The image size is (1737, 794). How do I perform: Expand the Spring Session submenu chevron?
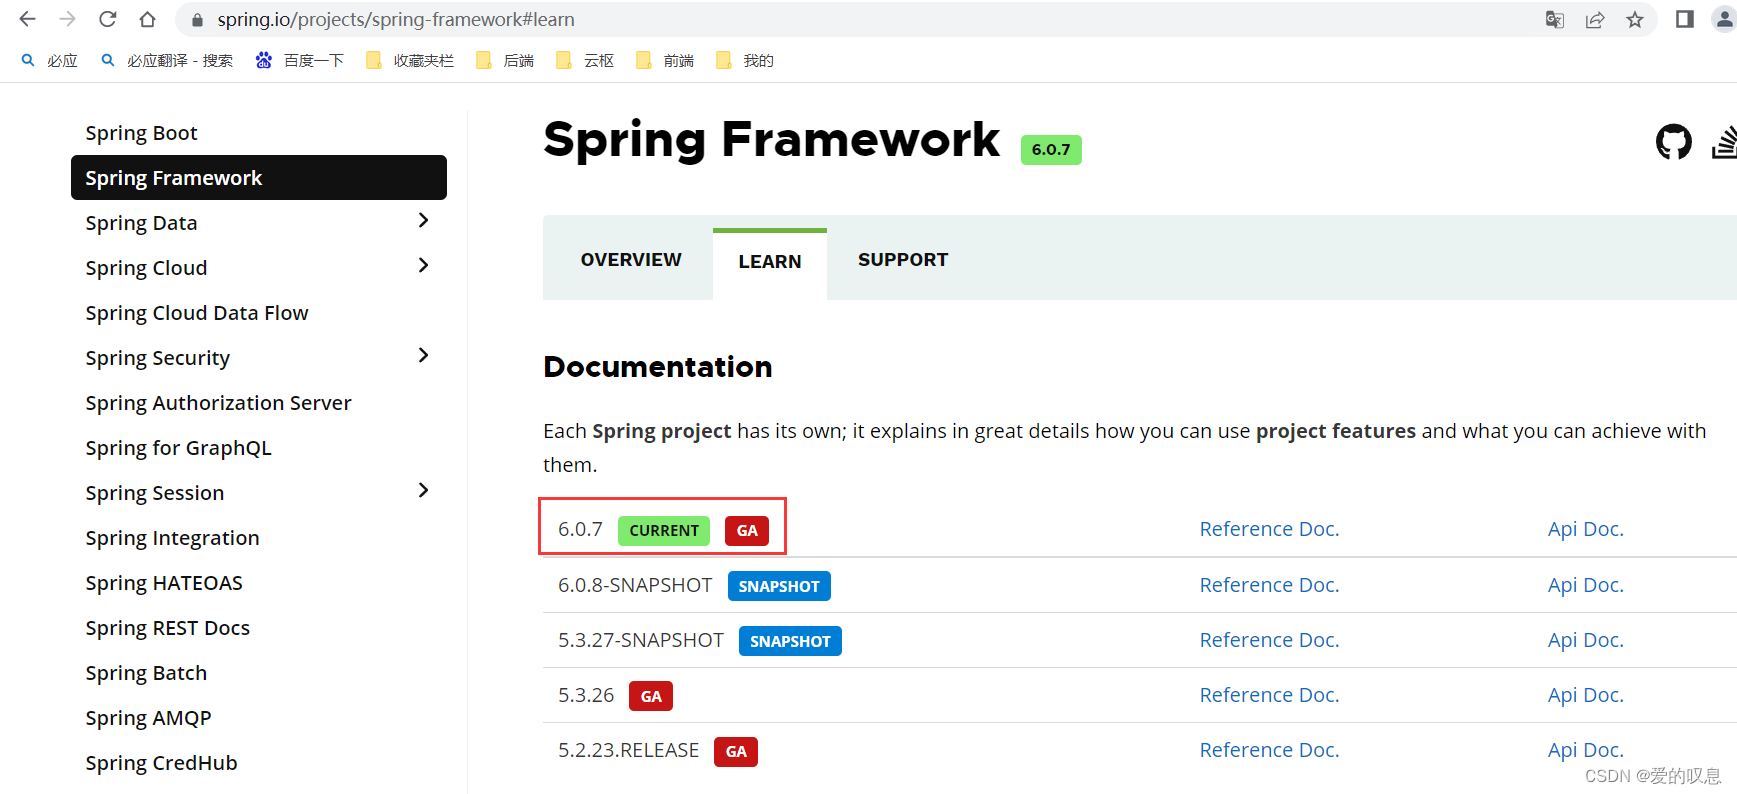coord(423,490)
